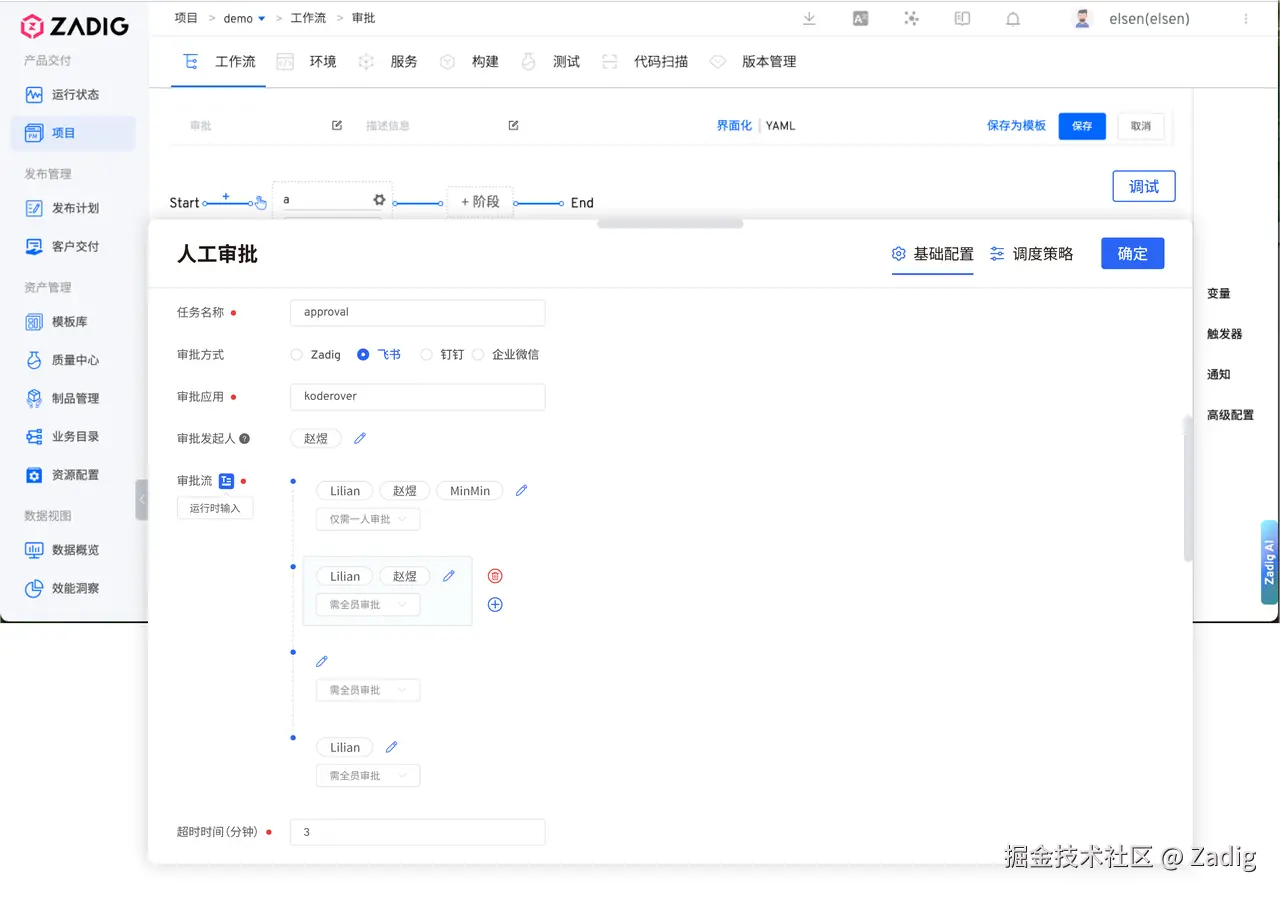The height and width of the screenshot is (897, 1280).
Task: Add approval node with plus circle icon
Action: click(x=495, y=604)
